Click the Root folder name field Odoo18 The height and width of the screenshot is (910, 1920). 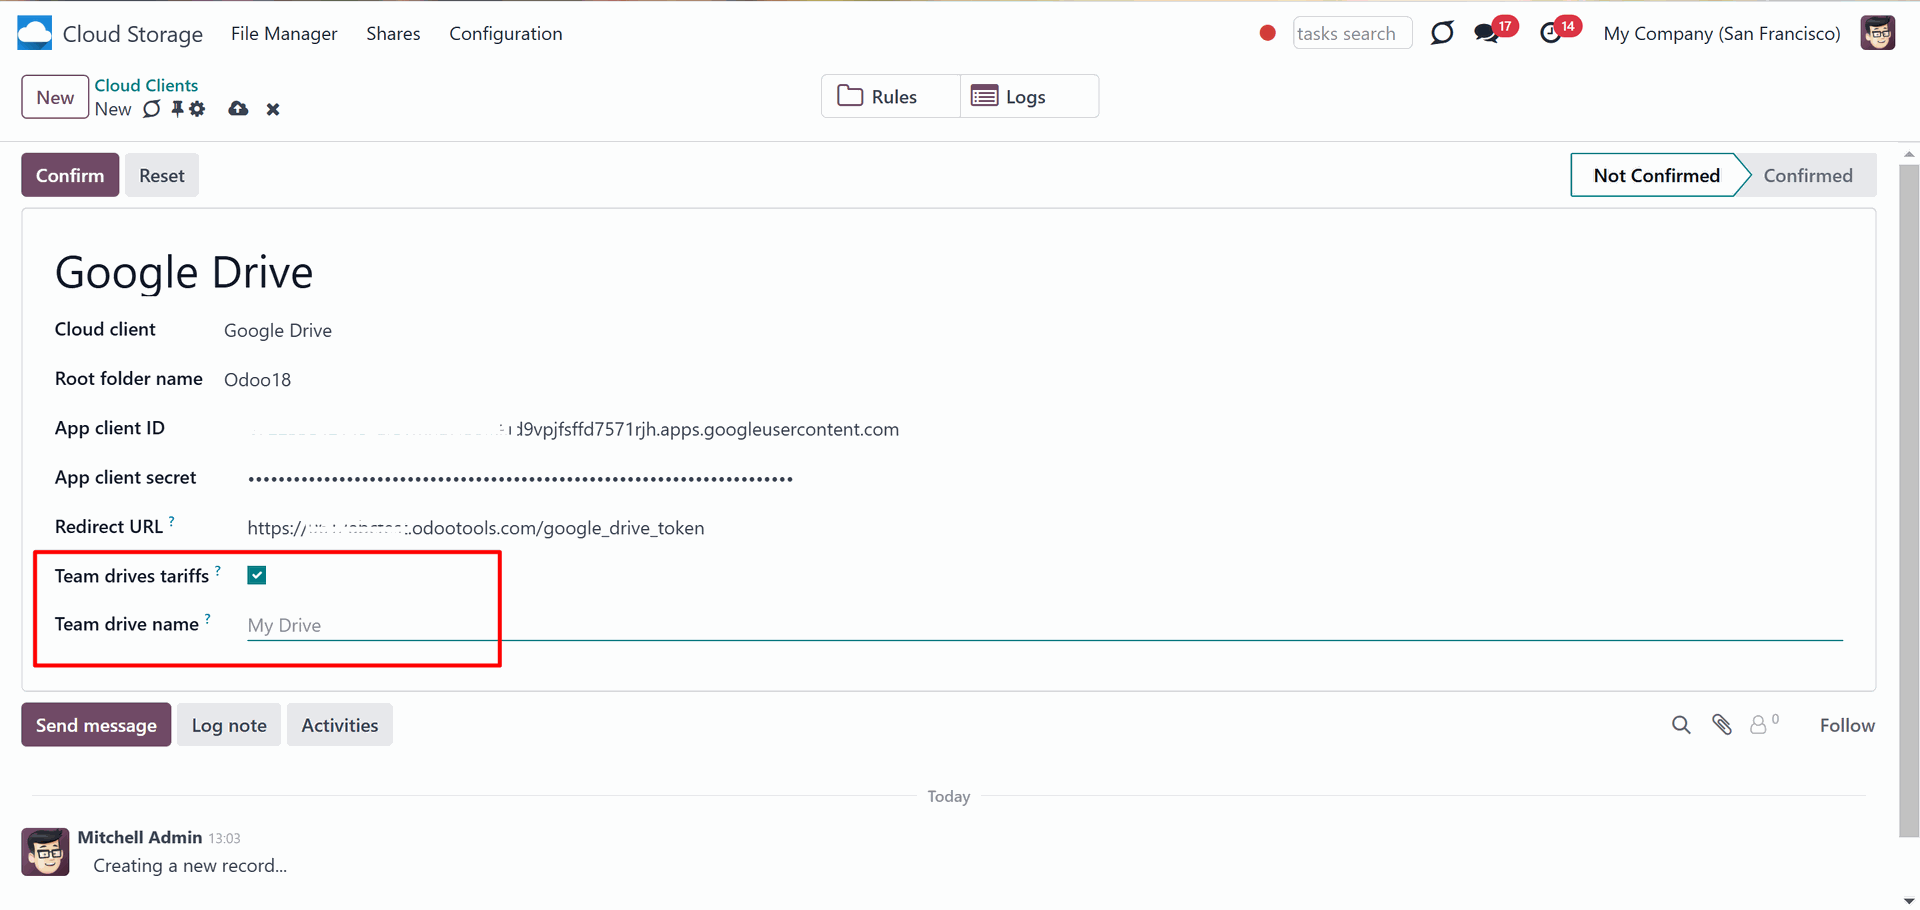[x=258, y=379]
